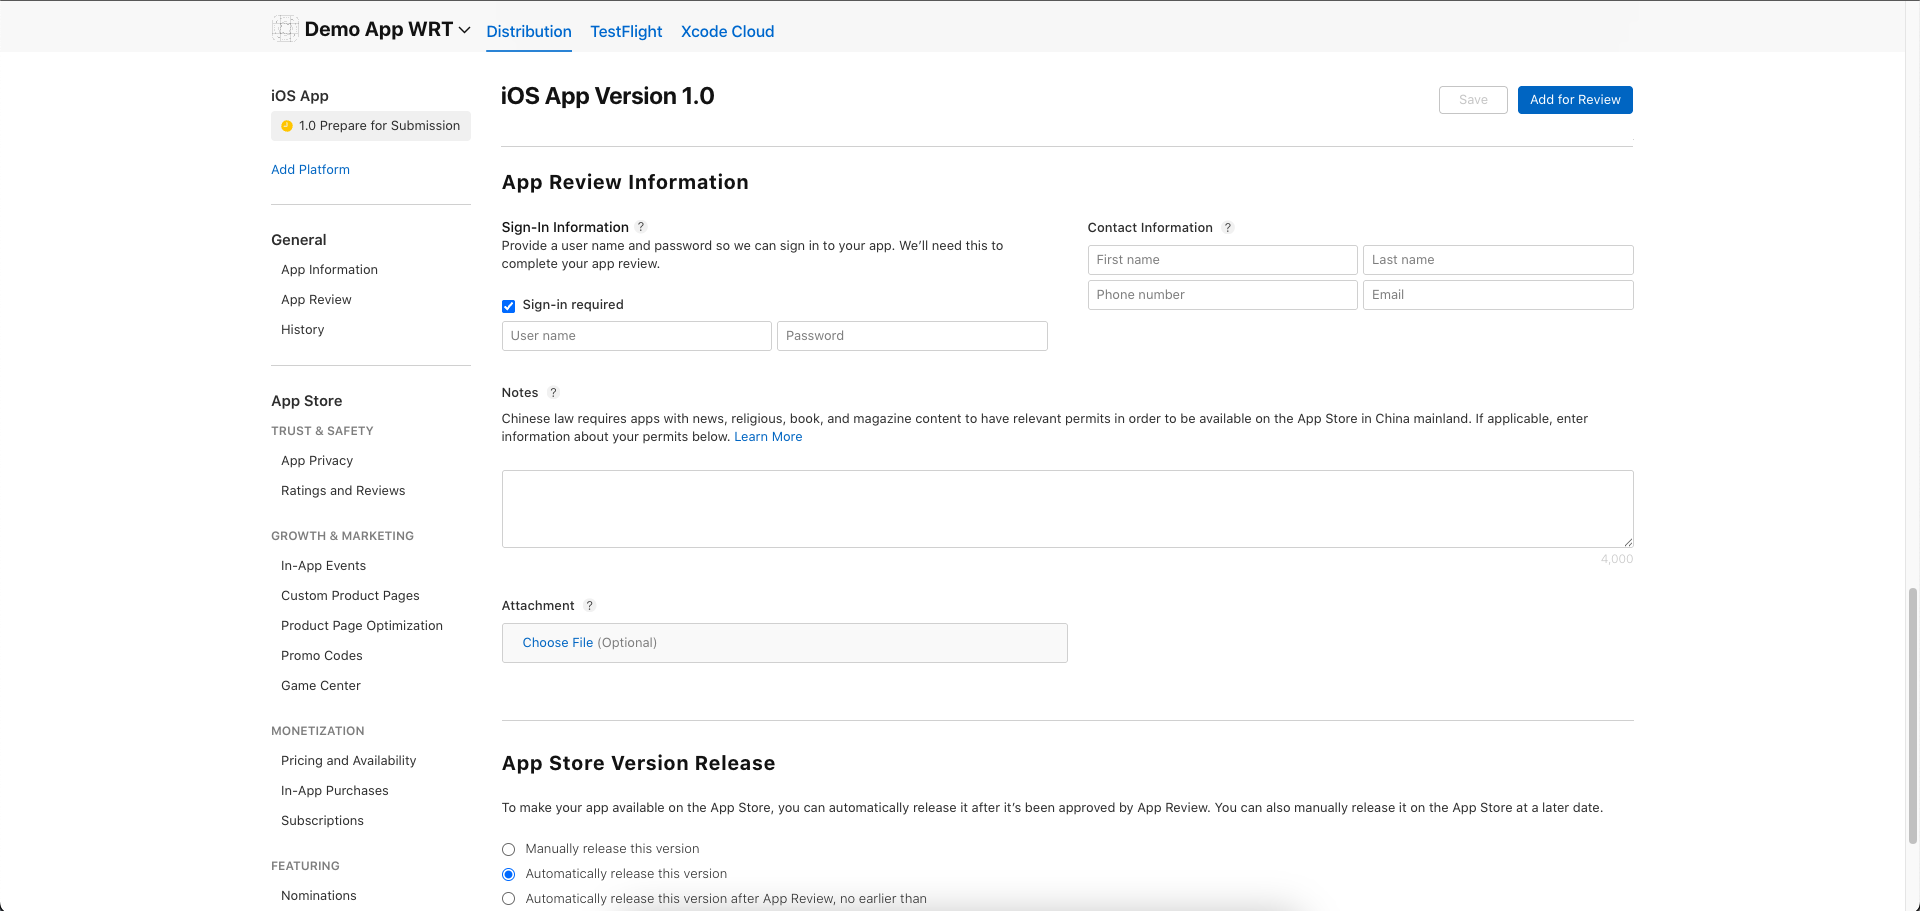Click the Contact Information help question mark

point(1228,228)
